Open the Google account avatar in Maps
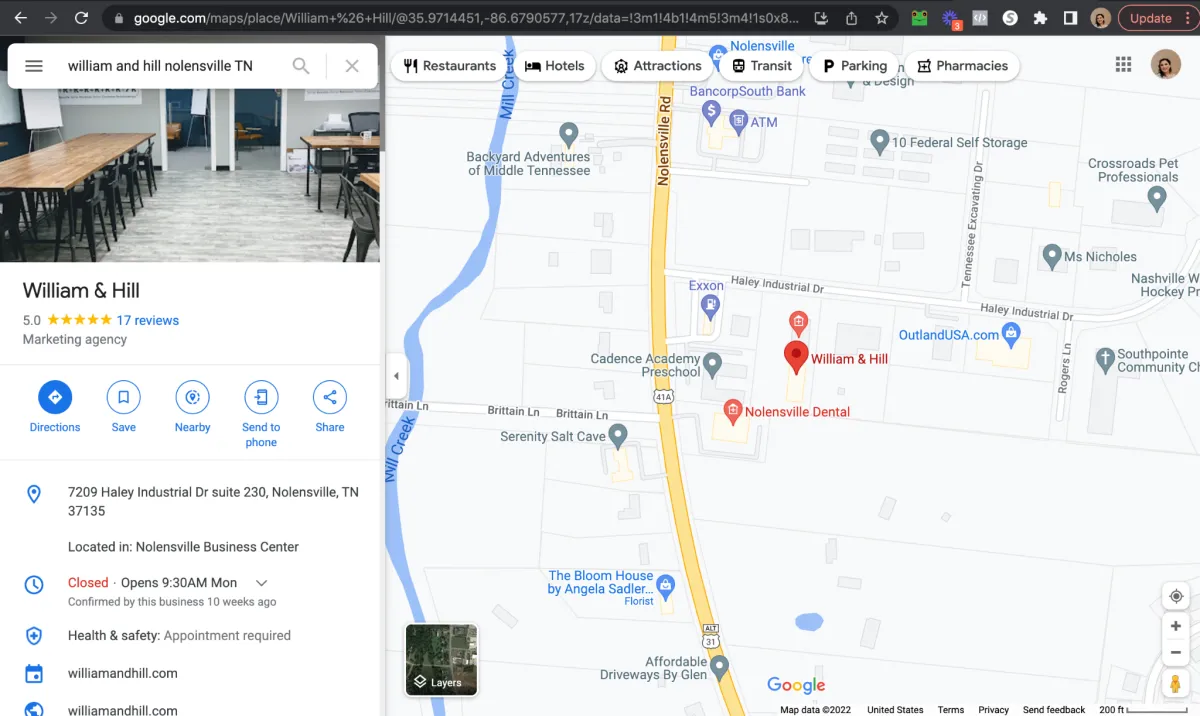 coord(1166,65)
